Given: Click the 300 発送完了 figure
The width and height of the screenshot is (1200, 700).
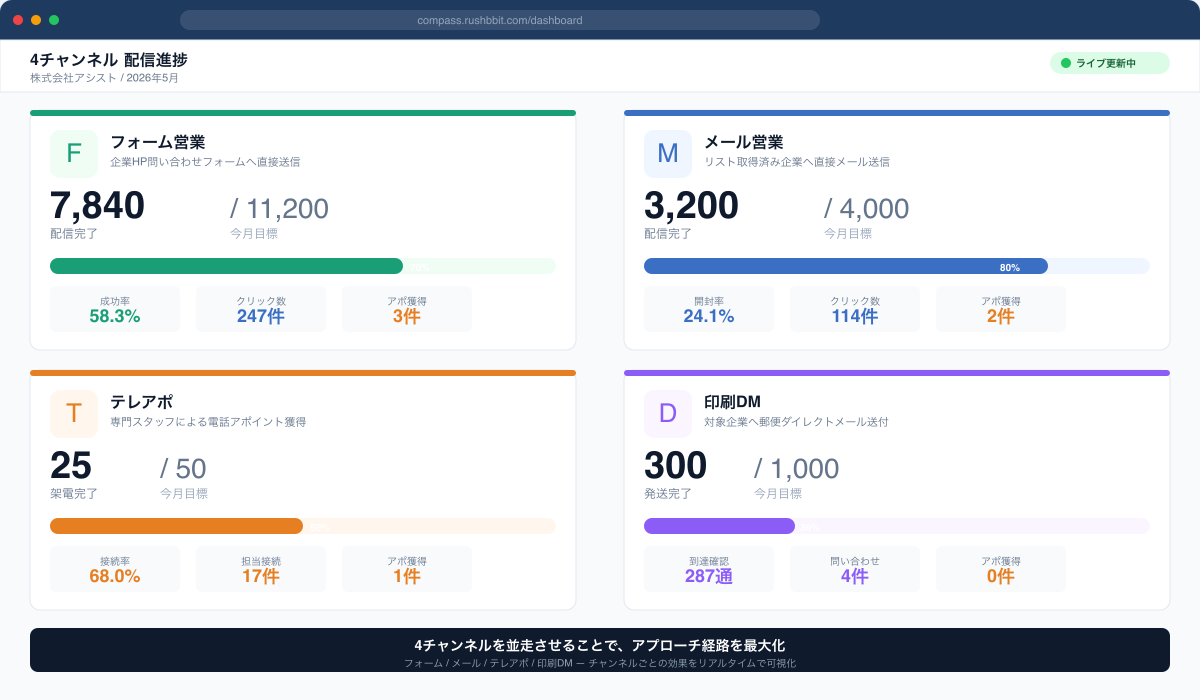Looking at the screenshot, I should click(x=675, y=466).
